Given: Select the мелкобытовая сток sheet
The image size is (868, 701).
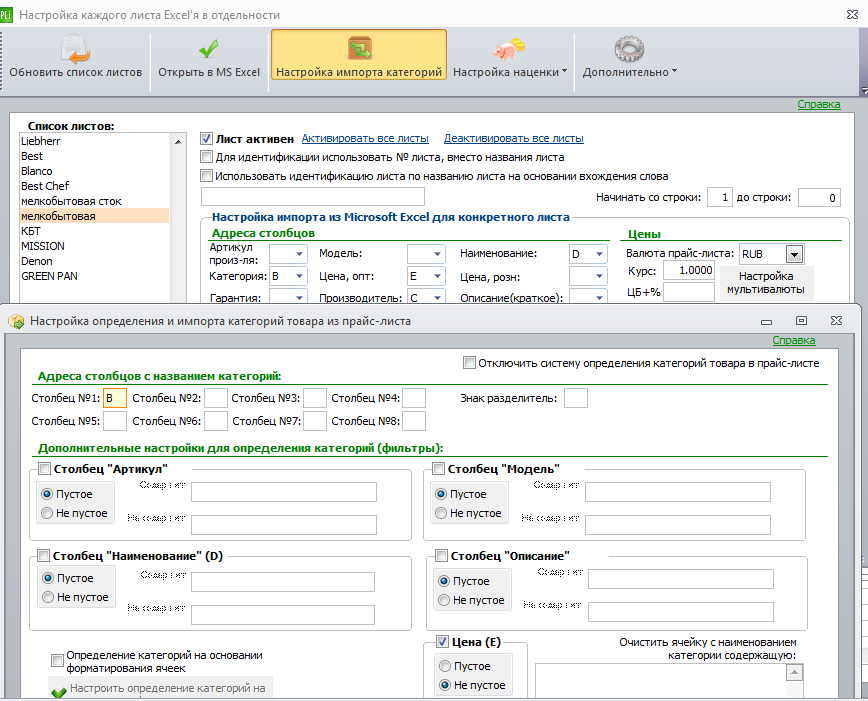Looking at the screenshot, I should point(94,201).
